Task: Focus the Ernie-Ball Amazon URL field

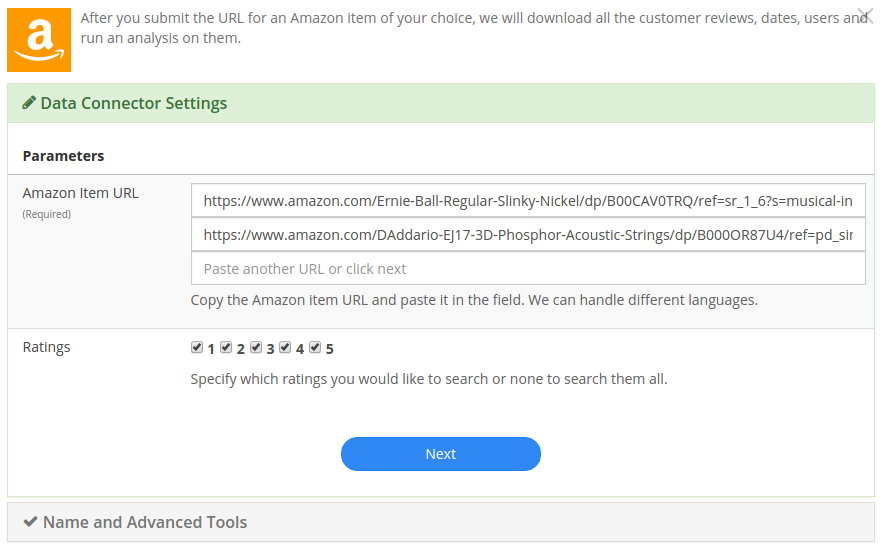Action: pyautogui.click(x=528, y=201)
